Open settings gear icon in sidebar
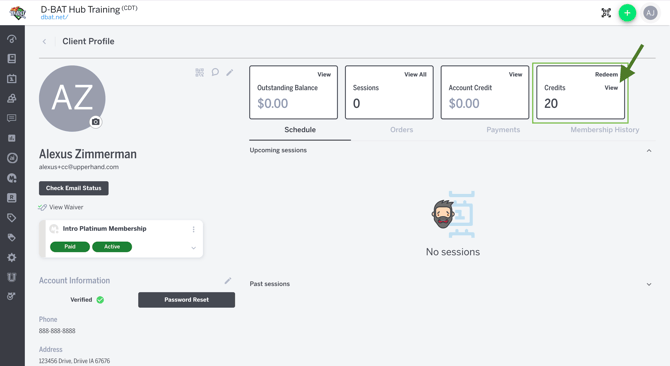Screen dimensions: 670x366 12,258
